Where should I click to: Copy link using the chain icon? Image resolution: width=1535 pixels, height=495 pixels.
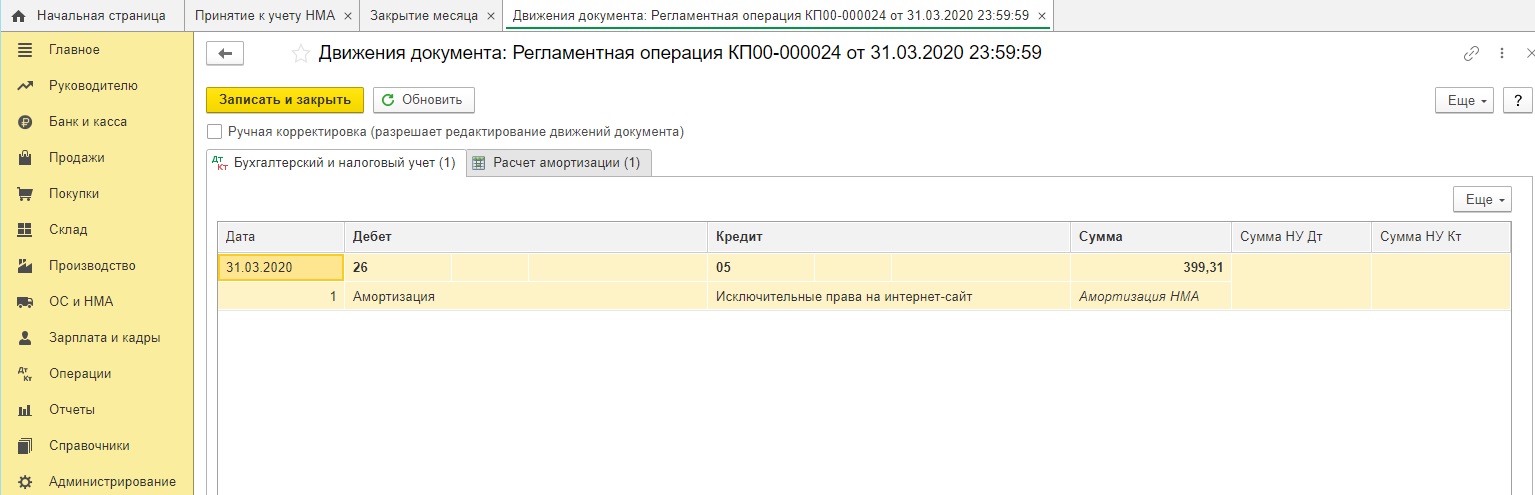[x=1471, y=54]
